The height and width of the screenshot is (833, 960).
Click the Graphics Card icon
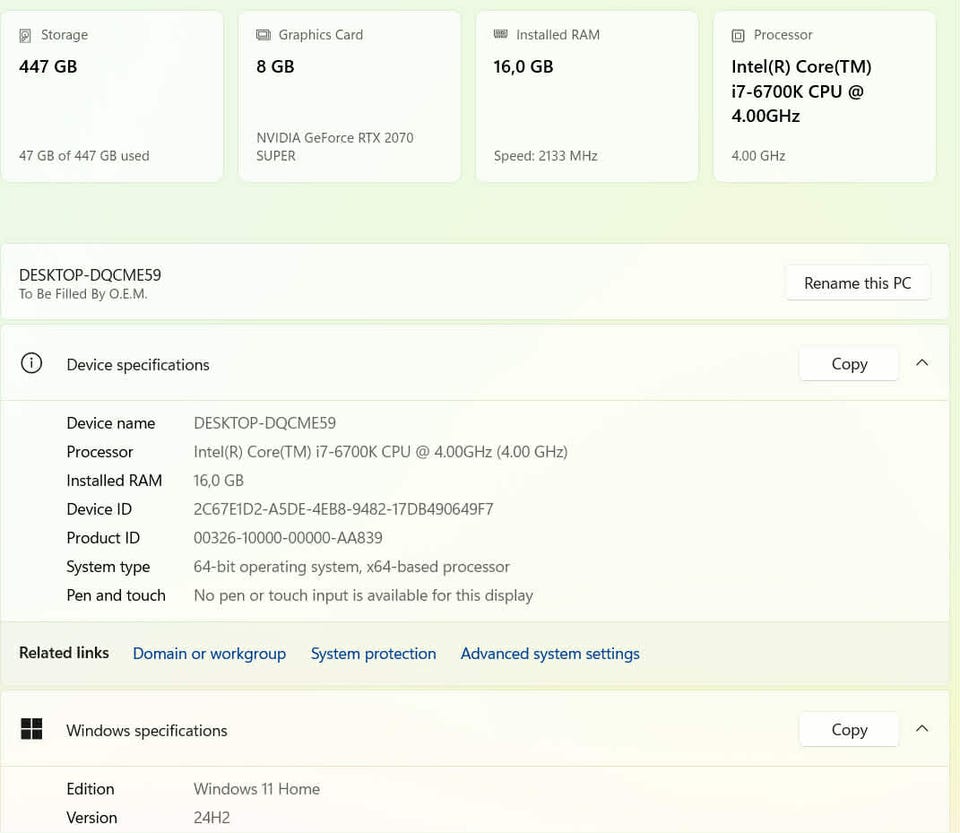263,35
